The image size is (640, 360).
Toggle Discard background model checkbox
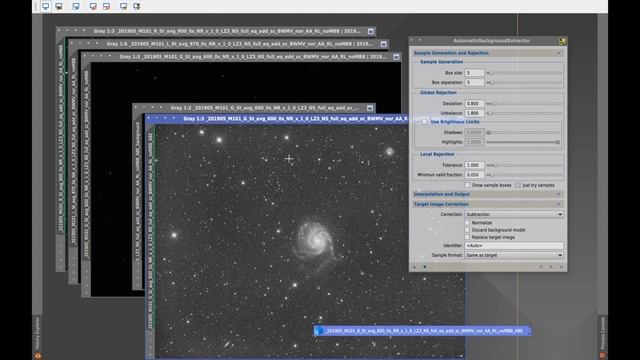467,230
